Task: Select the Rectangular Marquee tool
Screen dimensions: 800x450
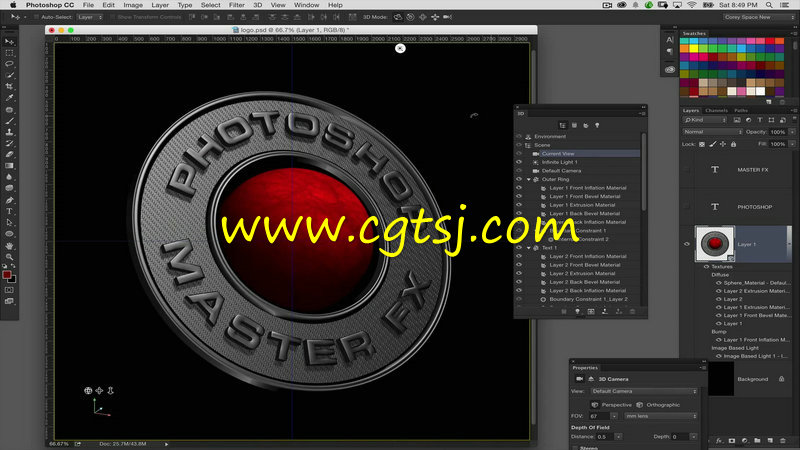Action: tap(9, 53)
